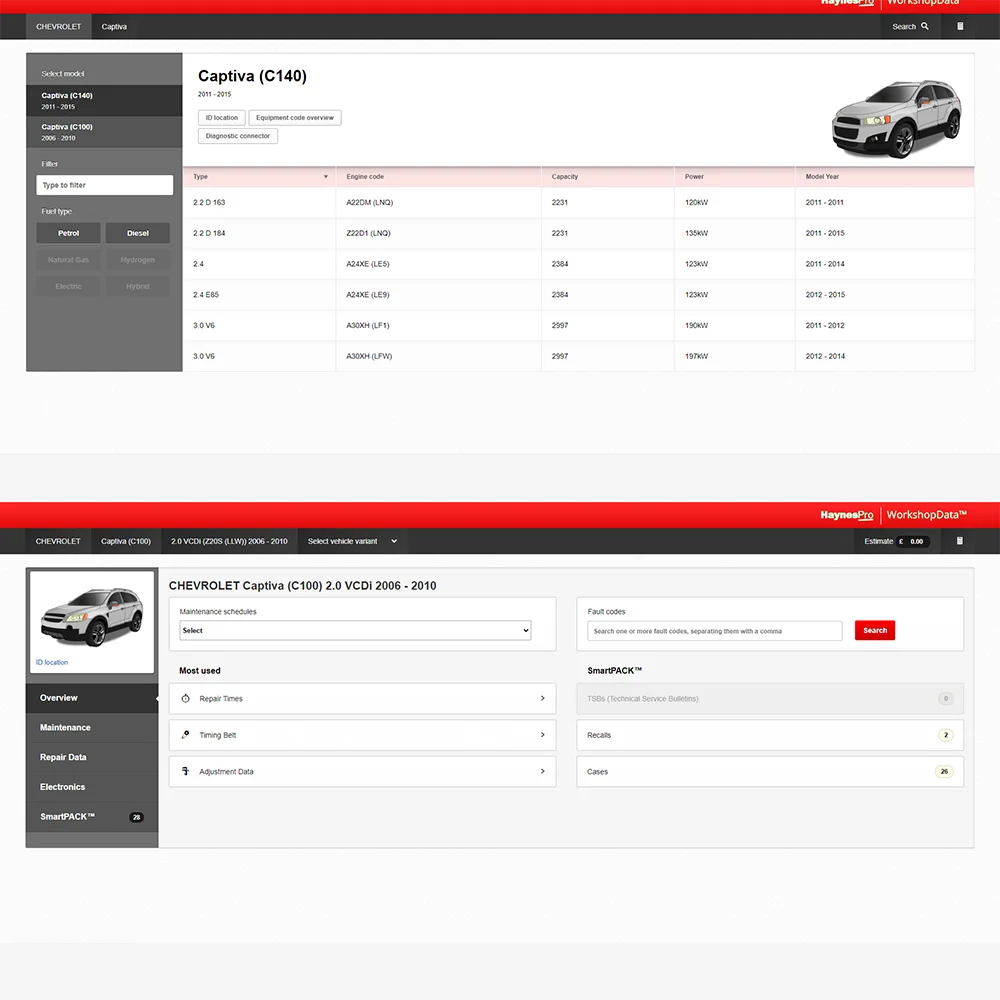Toggle the Hydrogen fuel type filter
Screen dimensions: 1000x1000
coord(138,260)
